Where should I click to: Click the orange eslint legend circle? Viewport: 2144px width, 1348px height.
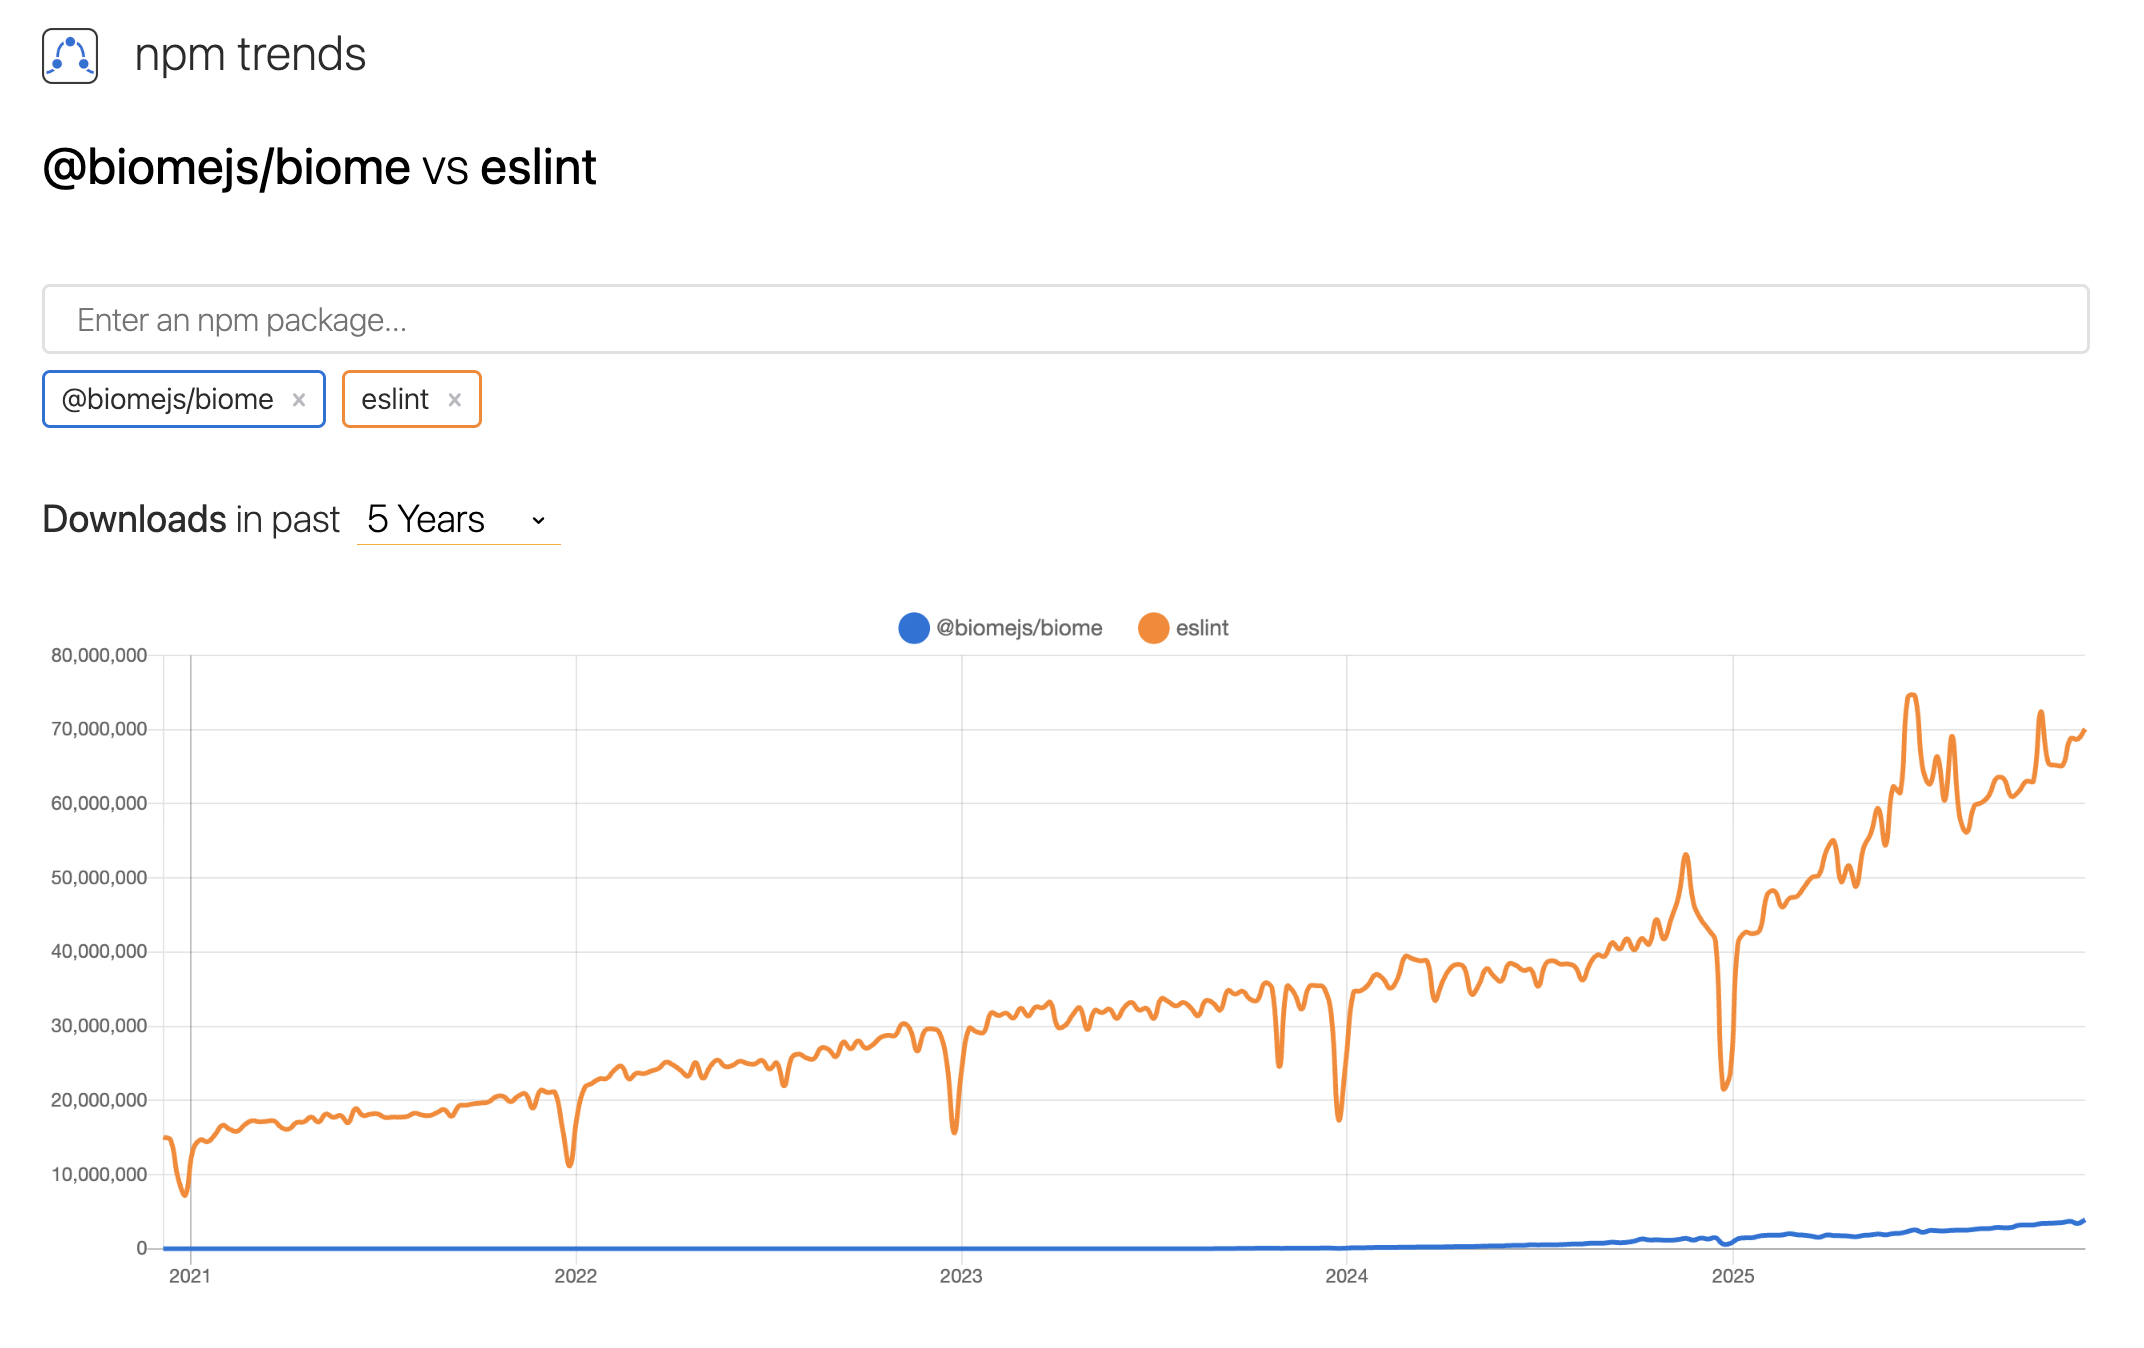(1153, 628)
